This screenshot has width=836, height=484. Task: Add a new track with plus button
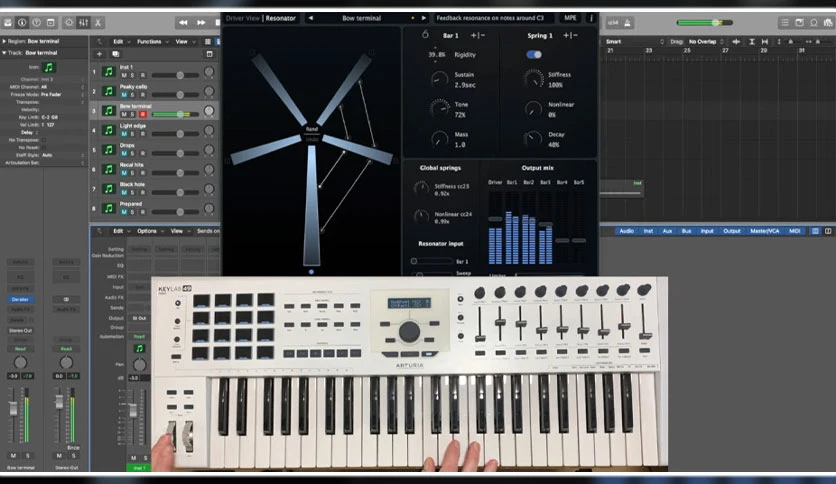point(99,54)
